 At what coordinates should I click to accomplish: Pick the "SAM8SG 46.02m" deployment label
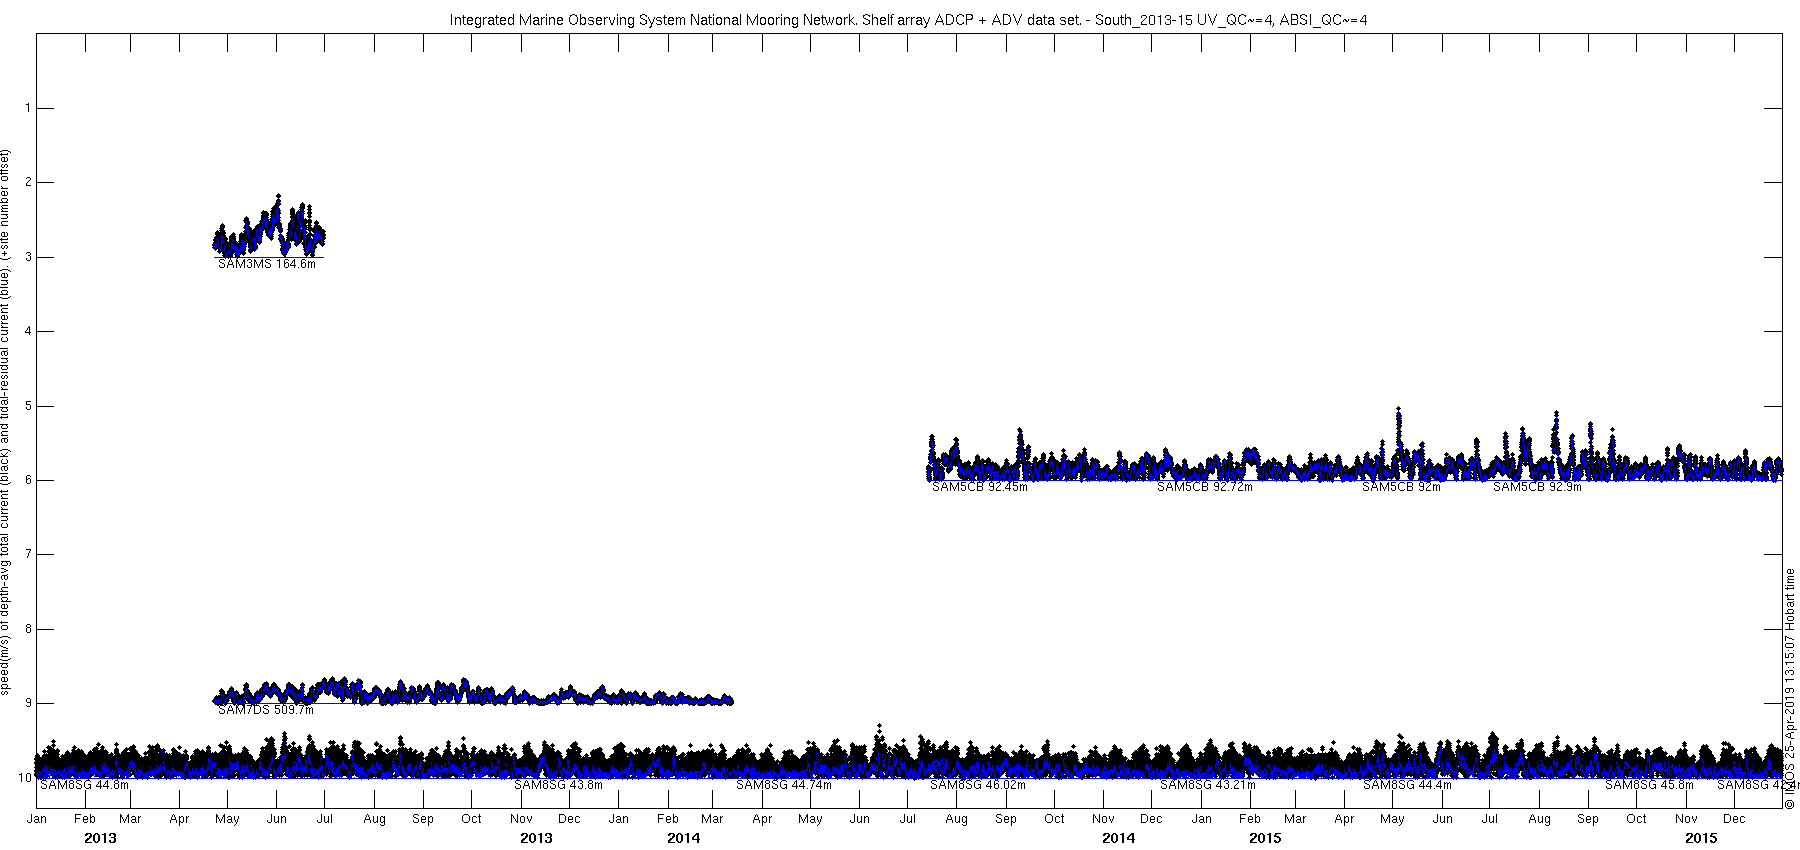[978, 785]
